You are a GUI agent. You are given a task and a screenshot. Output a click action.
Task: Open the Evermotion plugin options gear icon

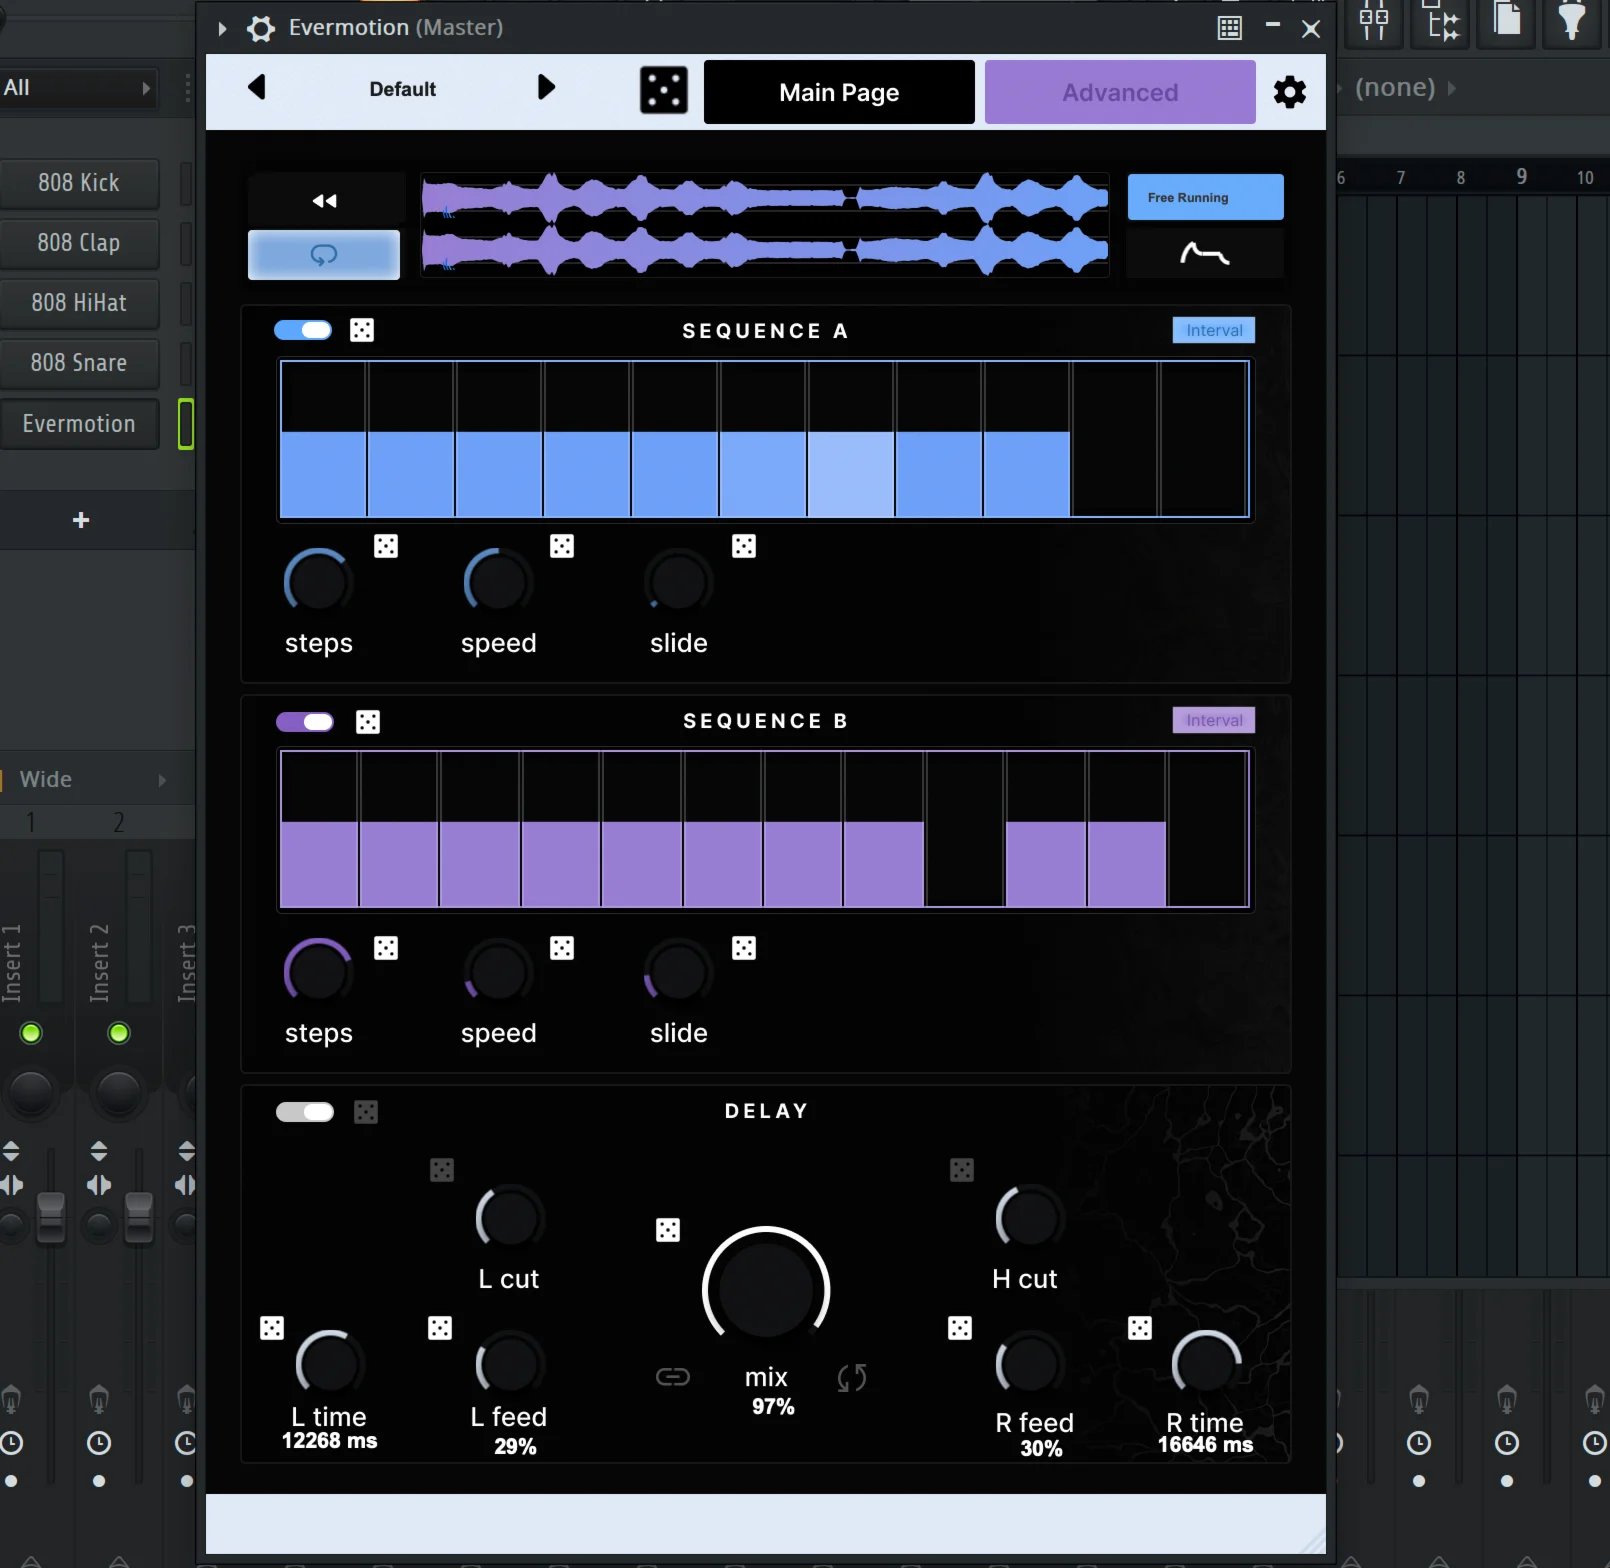pos(261,28)
